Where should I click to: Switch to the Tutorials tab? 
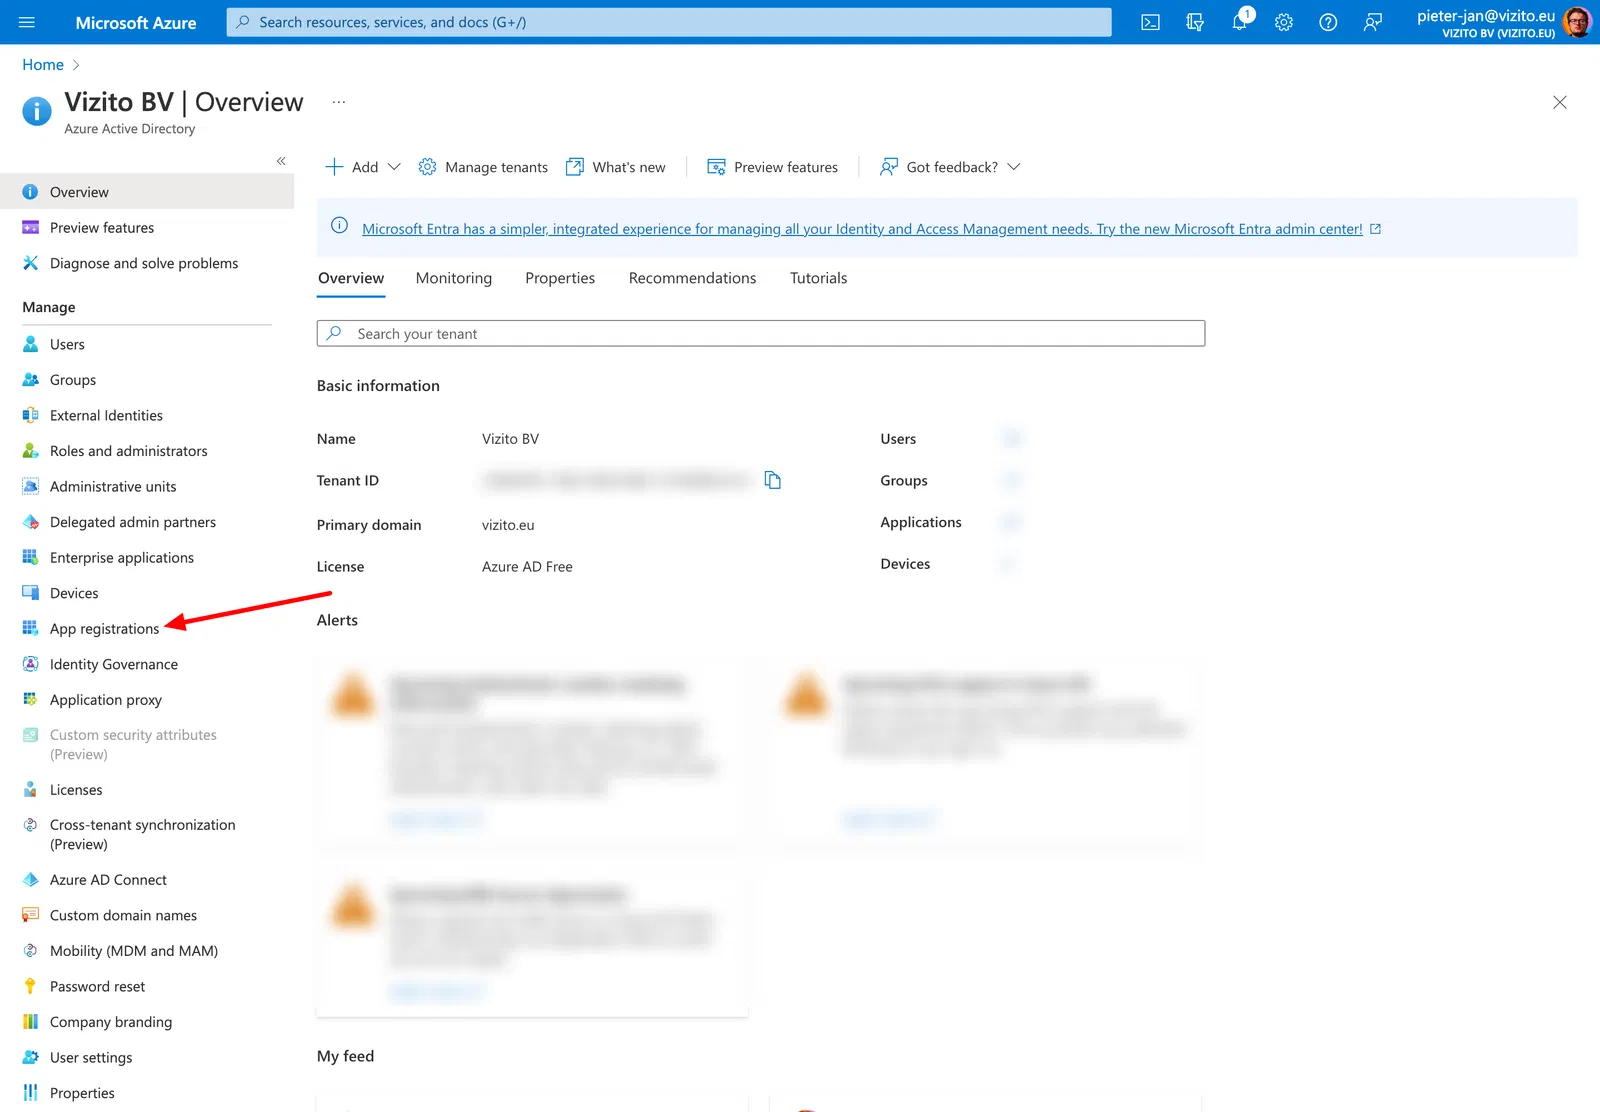click(818, 278)
